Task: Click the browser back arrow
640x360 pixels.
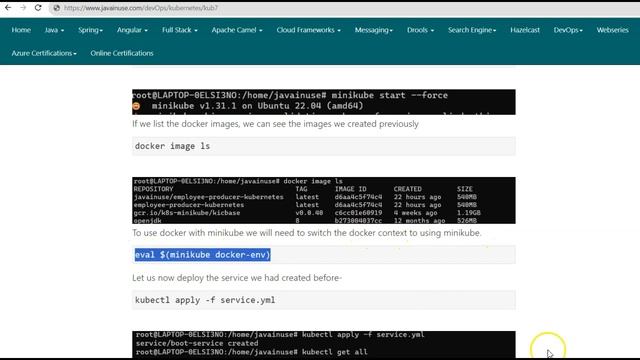Action: coord(8,8)
